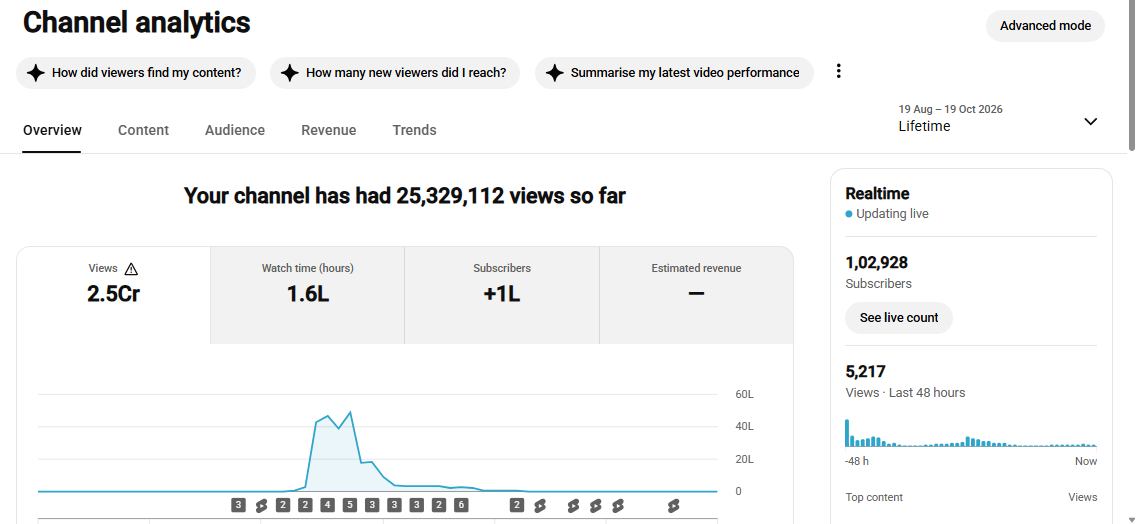Click "Views · Last 48 hours" label

[905, 393]
